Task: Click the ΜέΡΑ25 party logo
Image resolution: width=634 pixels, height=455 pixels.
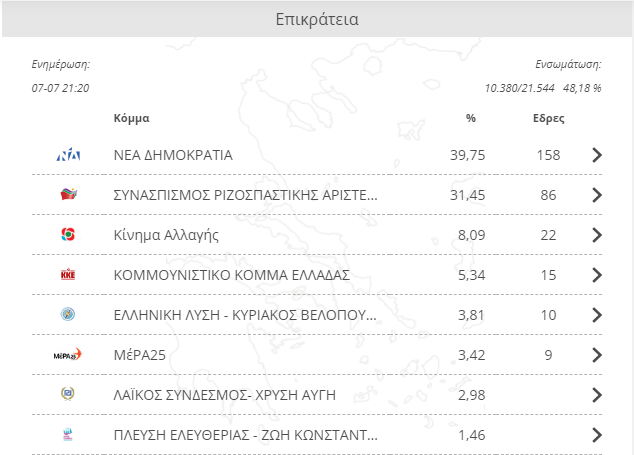Action: pos(68,355)
